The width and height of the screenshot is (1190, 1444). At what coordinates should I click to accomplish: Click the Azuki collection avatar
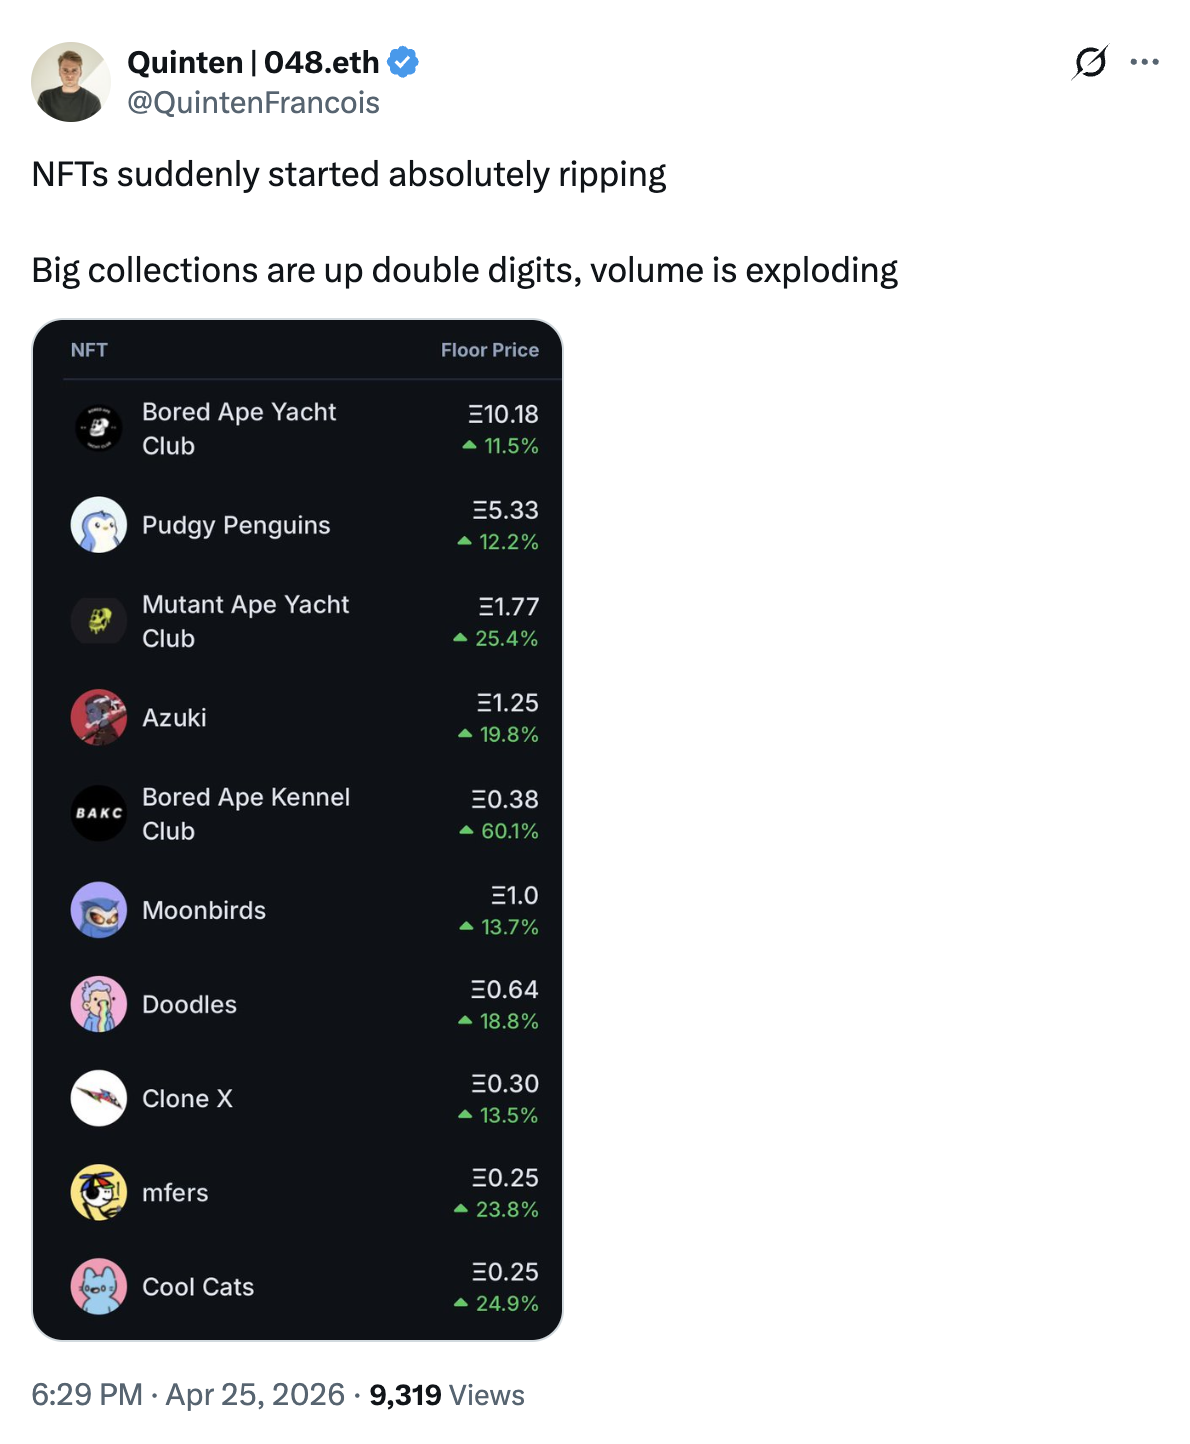click(99, 717)
